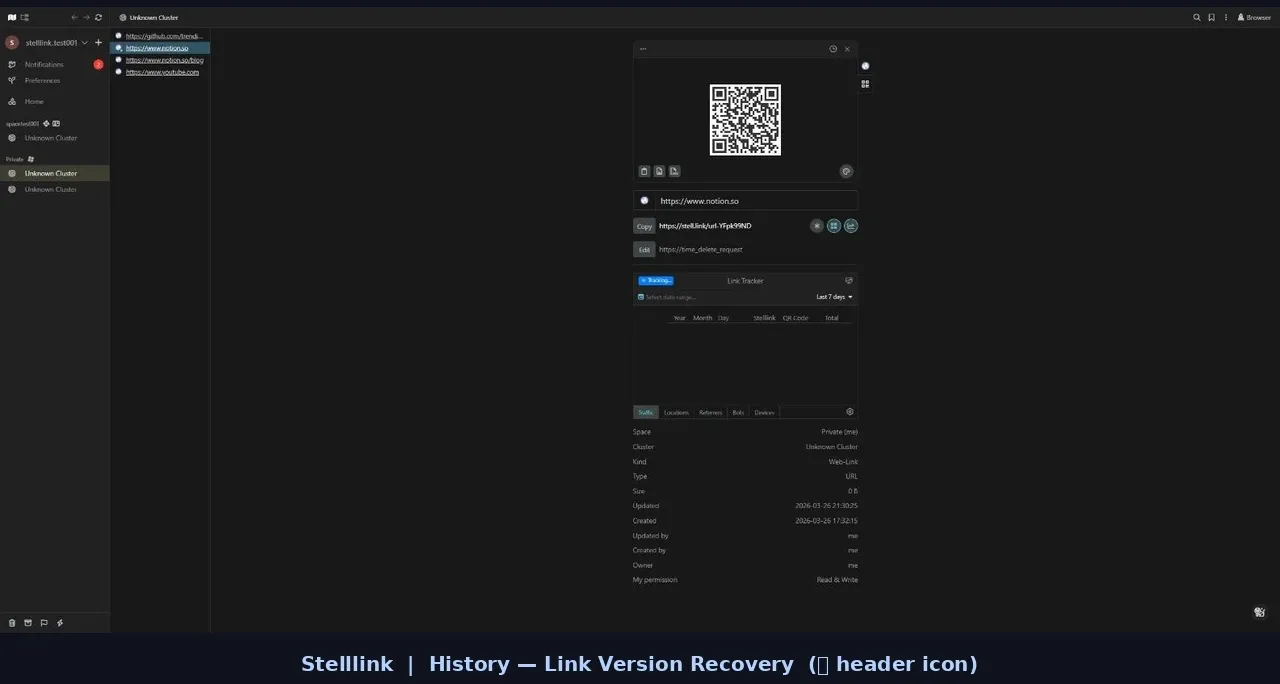
Task: Open the github.com/trendi... link
Action: [164, 36]
